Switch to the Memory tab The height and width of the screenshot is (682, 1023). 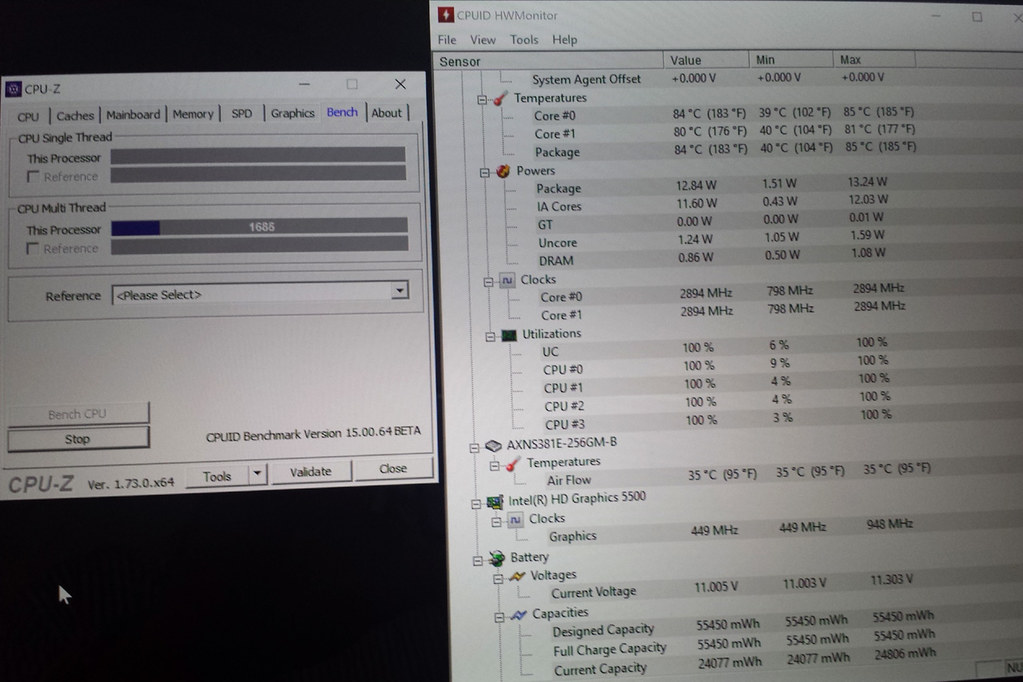click(x=193, y=114)
